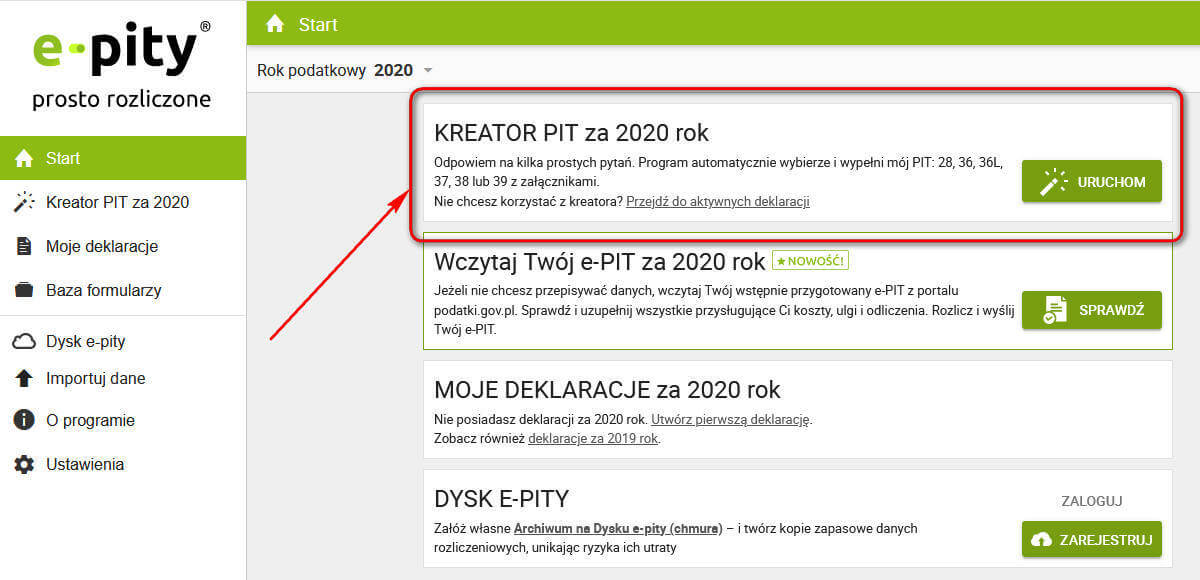The width and height of the screenshot is (1200, 580).
Task: Select Start in the left sidebar menu
Action: tap(60, 157)
